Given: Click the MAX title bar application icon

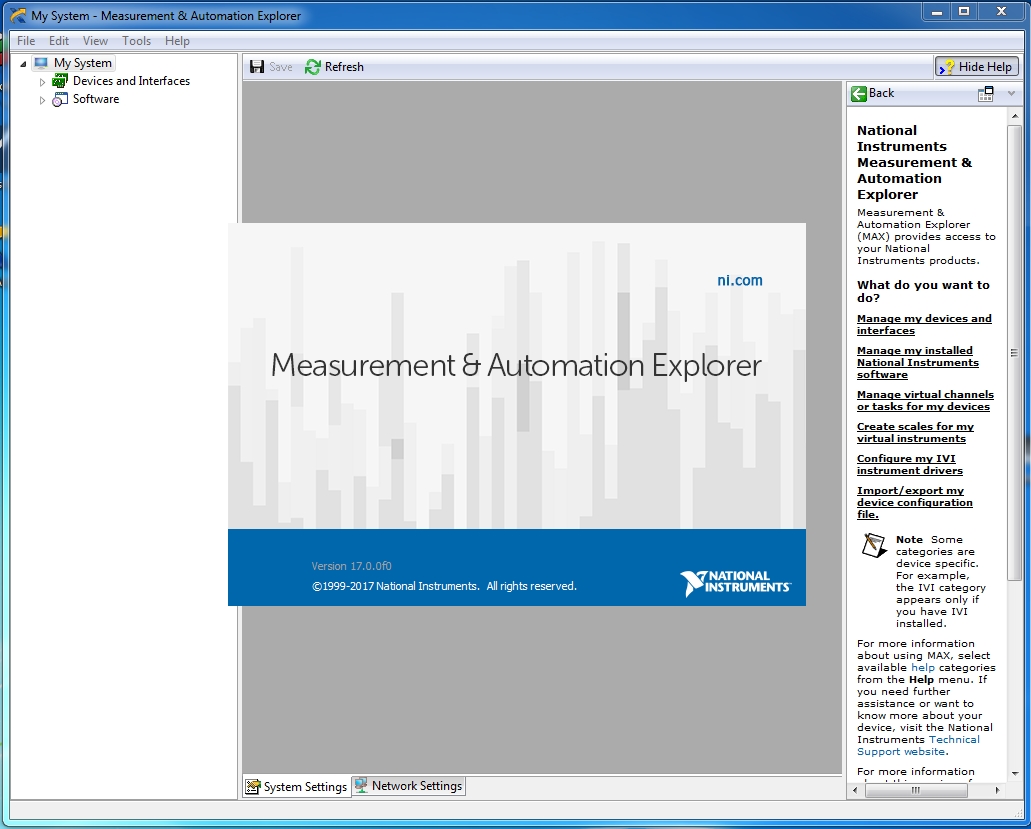Looking at the screenshot, I should click(18, 15).
